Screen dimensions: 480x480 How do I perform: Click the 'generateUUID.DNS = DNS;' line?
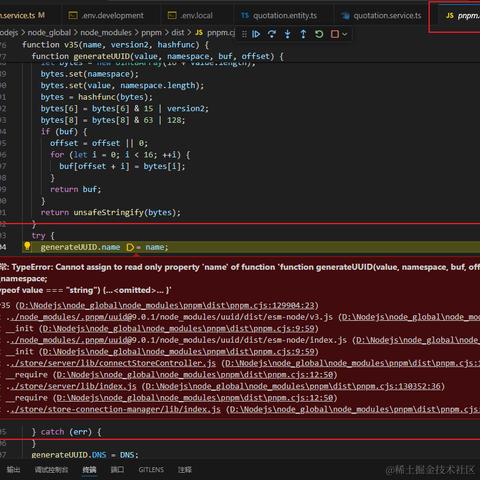(x=85, y=455)
